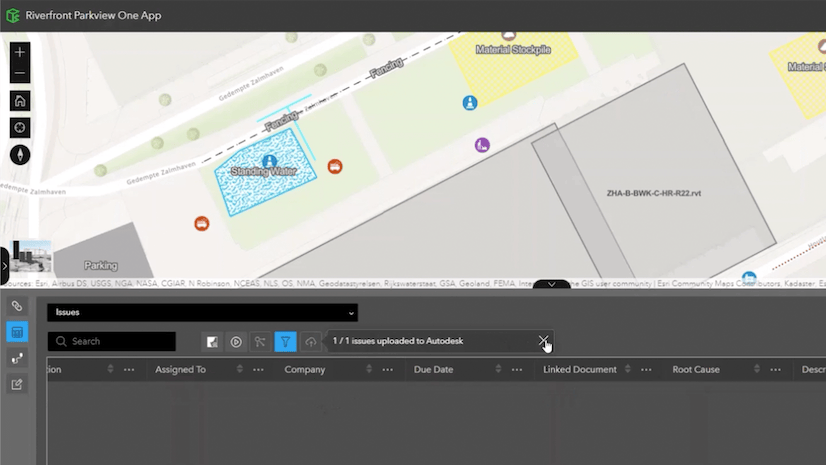
Task: Click the purple map marker
Action: [482, 145]
